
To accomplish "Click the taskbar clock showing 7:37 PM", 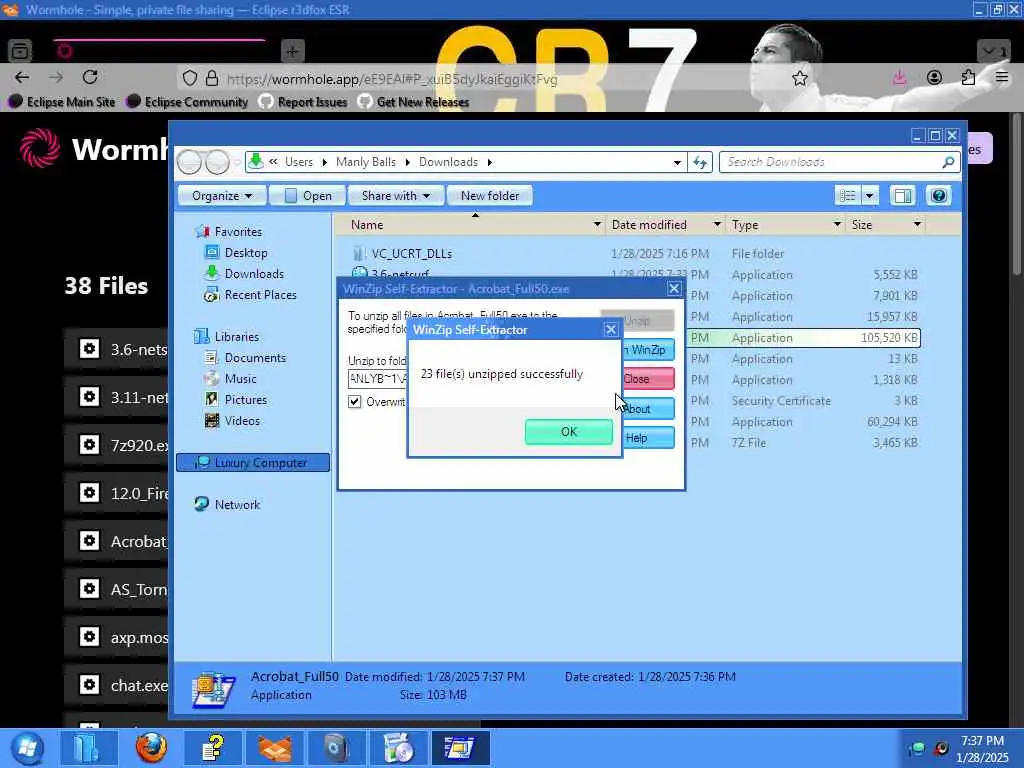I will pyautogui.click(x=982, y=741).
